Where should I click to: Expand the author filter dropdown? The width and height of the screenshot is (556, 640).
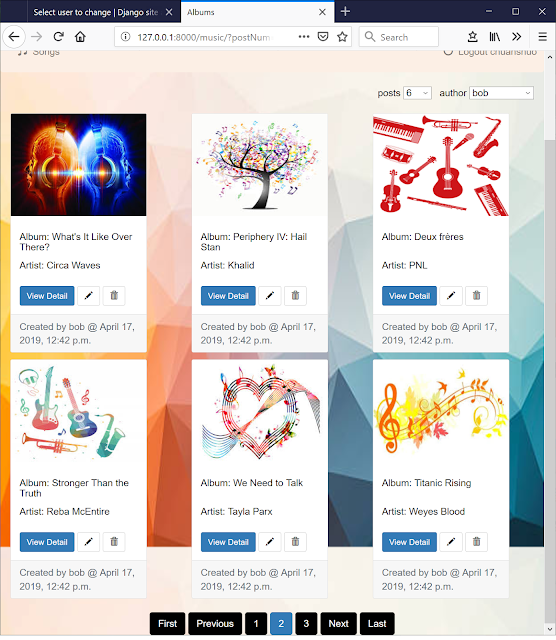501,93
